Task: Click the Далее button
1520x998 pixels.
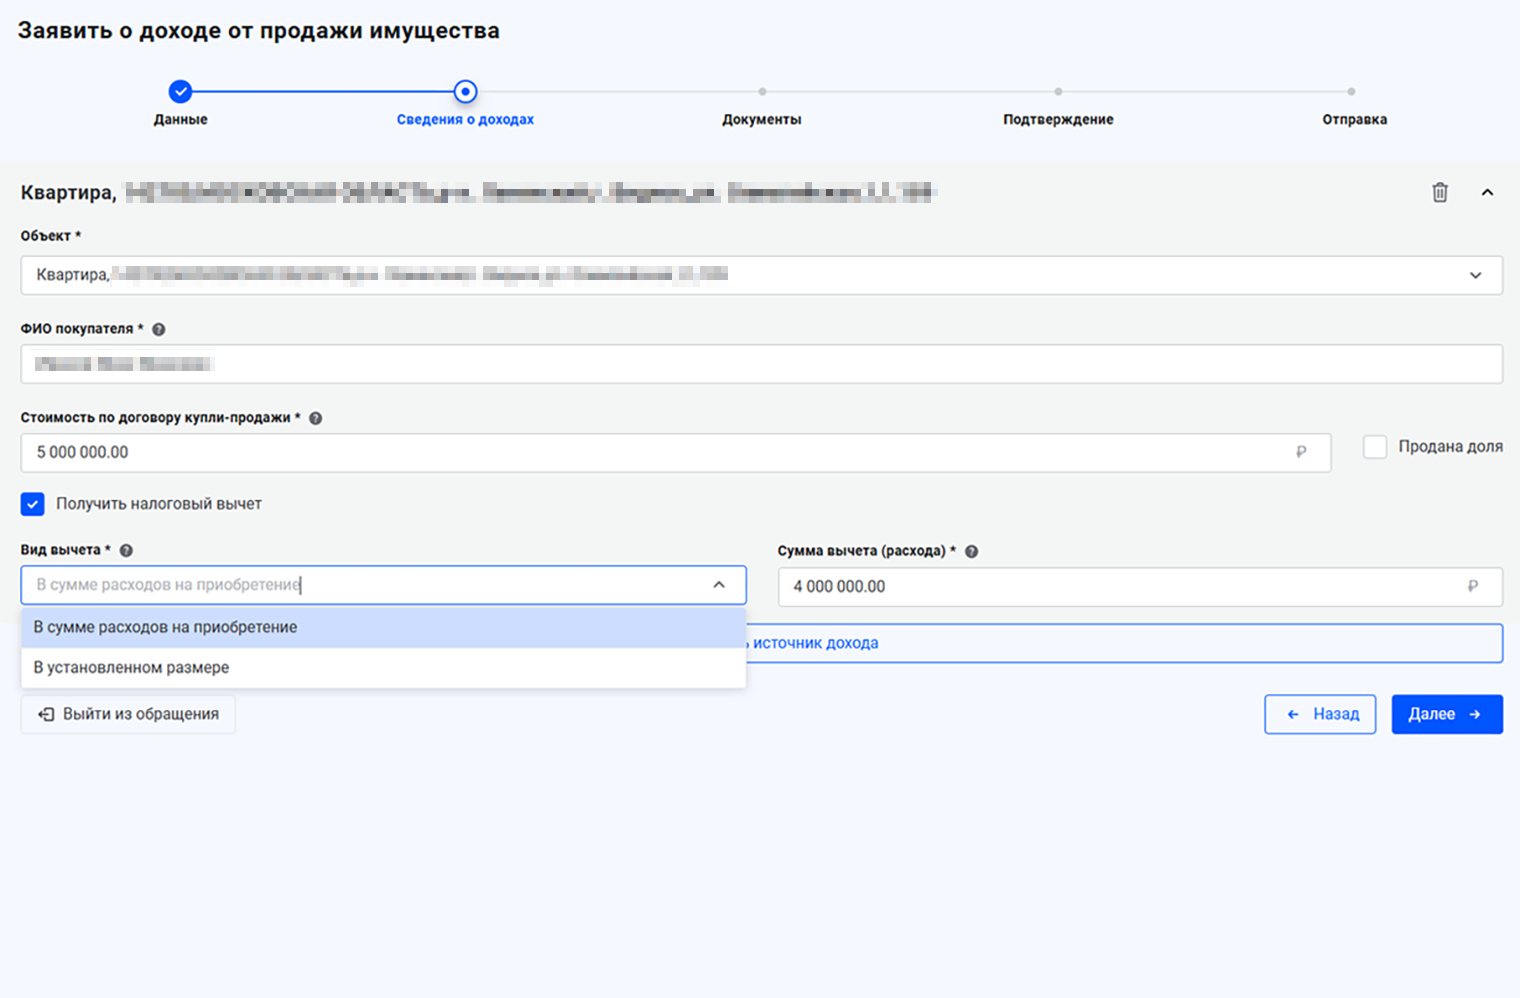Action: point(1446,714)
